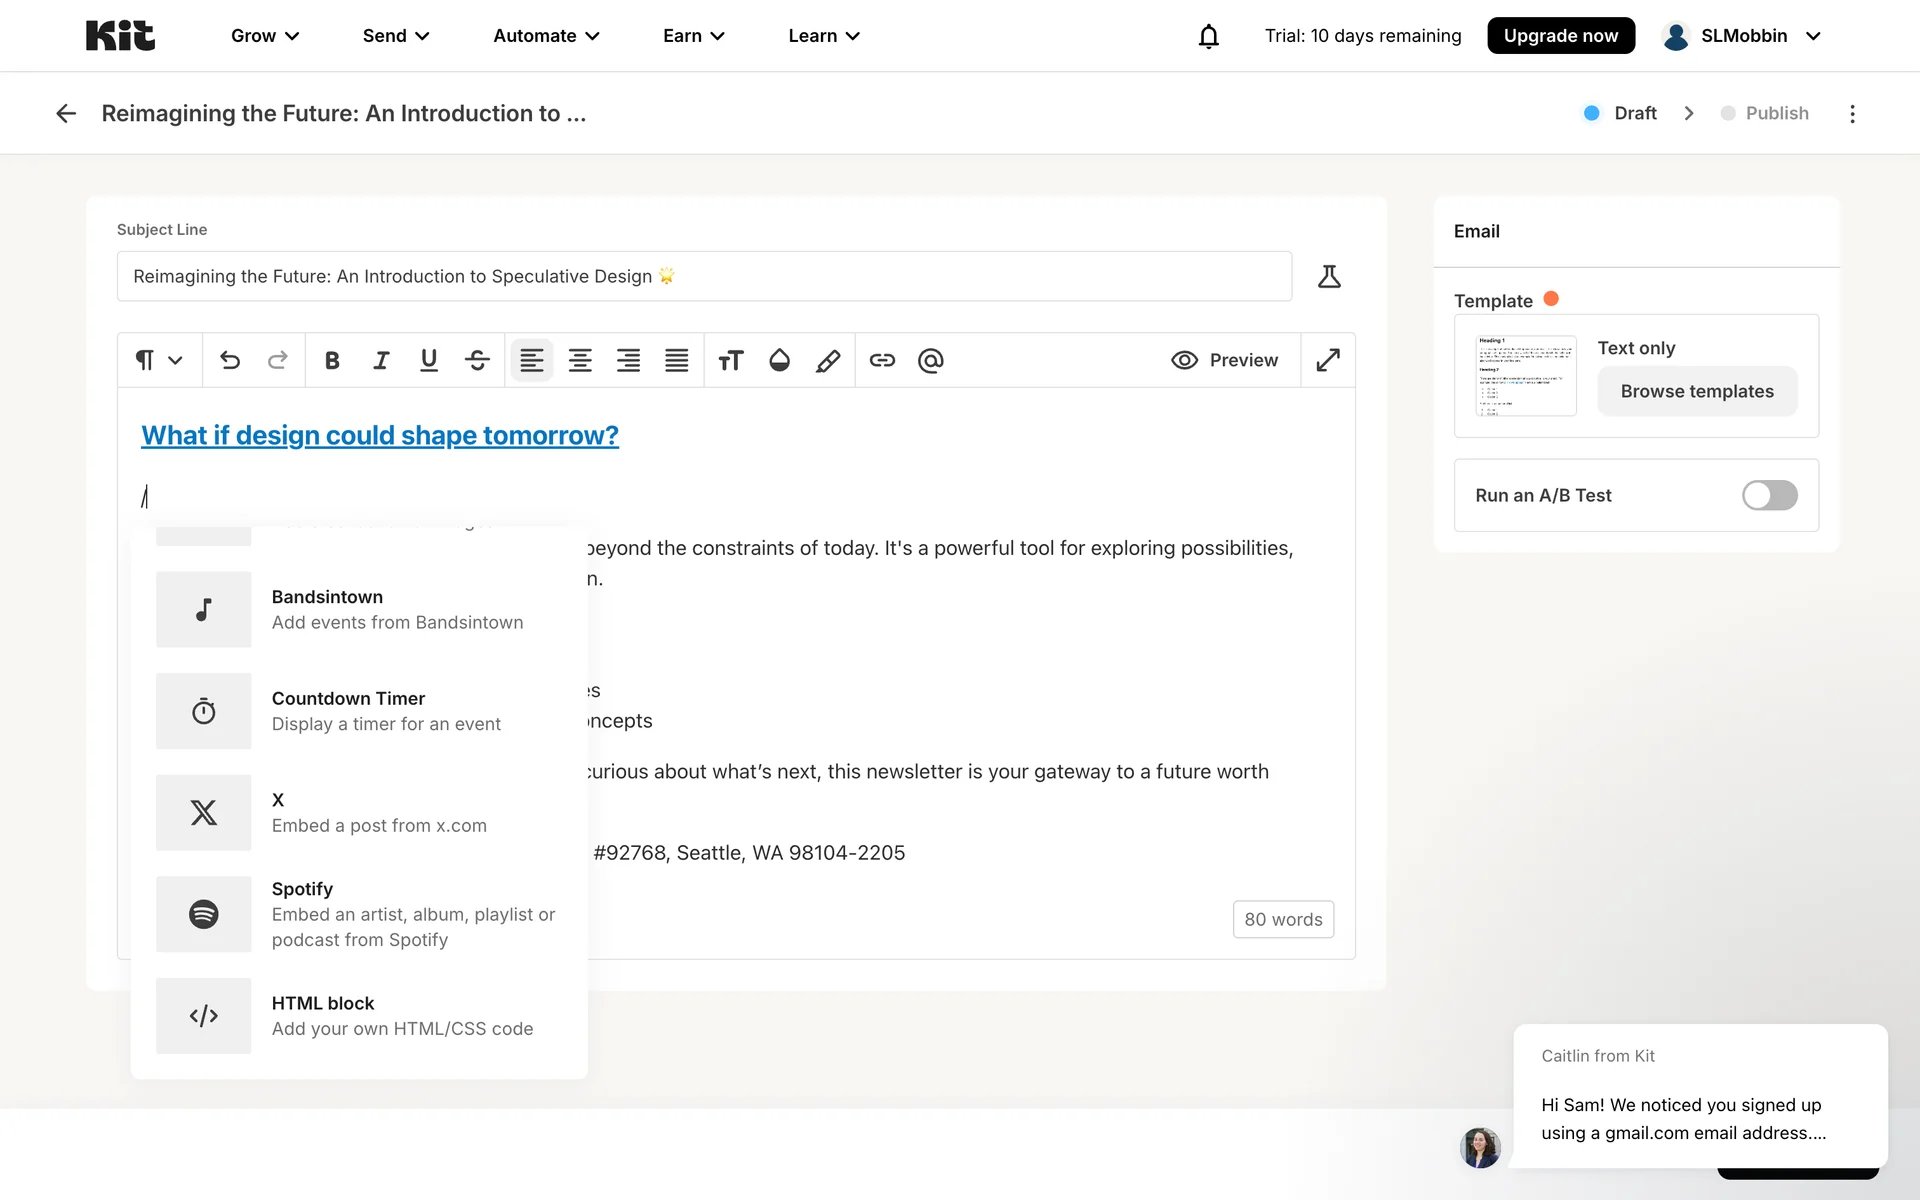Enable the Run an A/B Test switch
The image size is (1920, 1200).
tap(1769, 495)
